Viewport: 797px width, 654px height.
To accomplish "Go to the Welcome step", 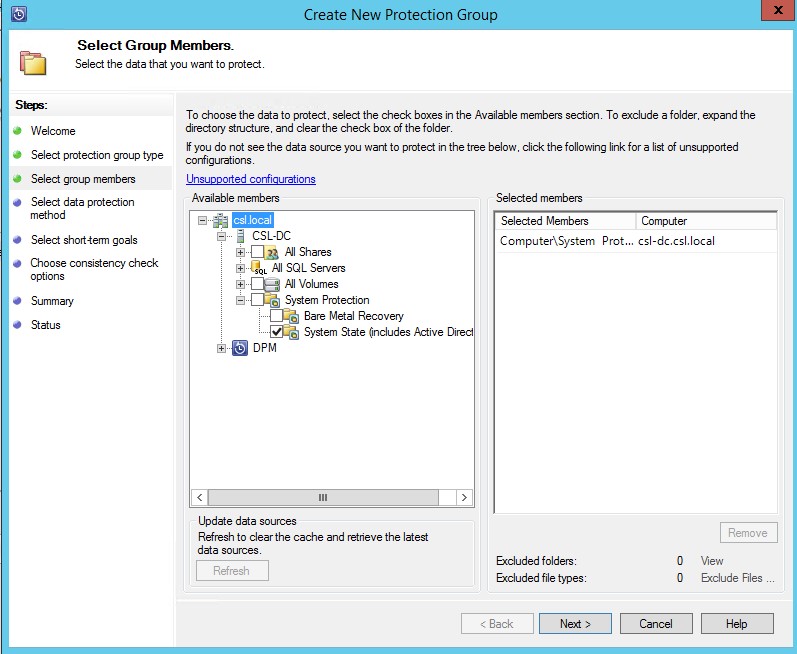I will pyautogui.click(x=53, y=131).
